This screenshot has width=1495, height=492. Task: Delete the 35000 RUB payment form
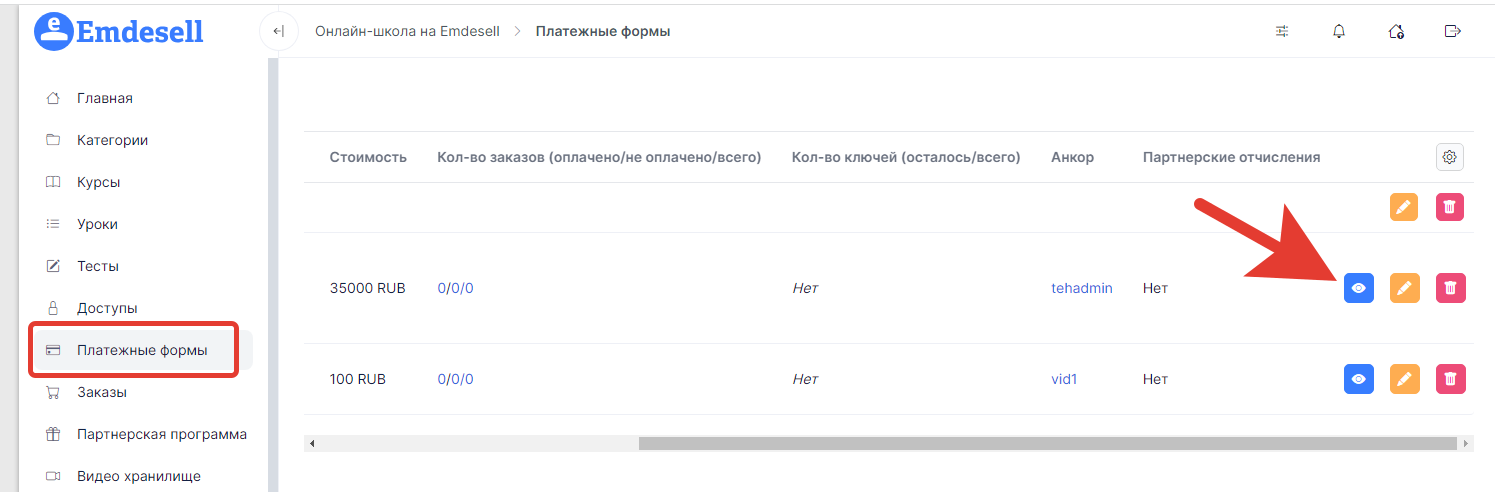[x=1450, y=288]
